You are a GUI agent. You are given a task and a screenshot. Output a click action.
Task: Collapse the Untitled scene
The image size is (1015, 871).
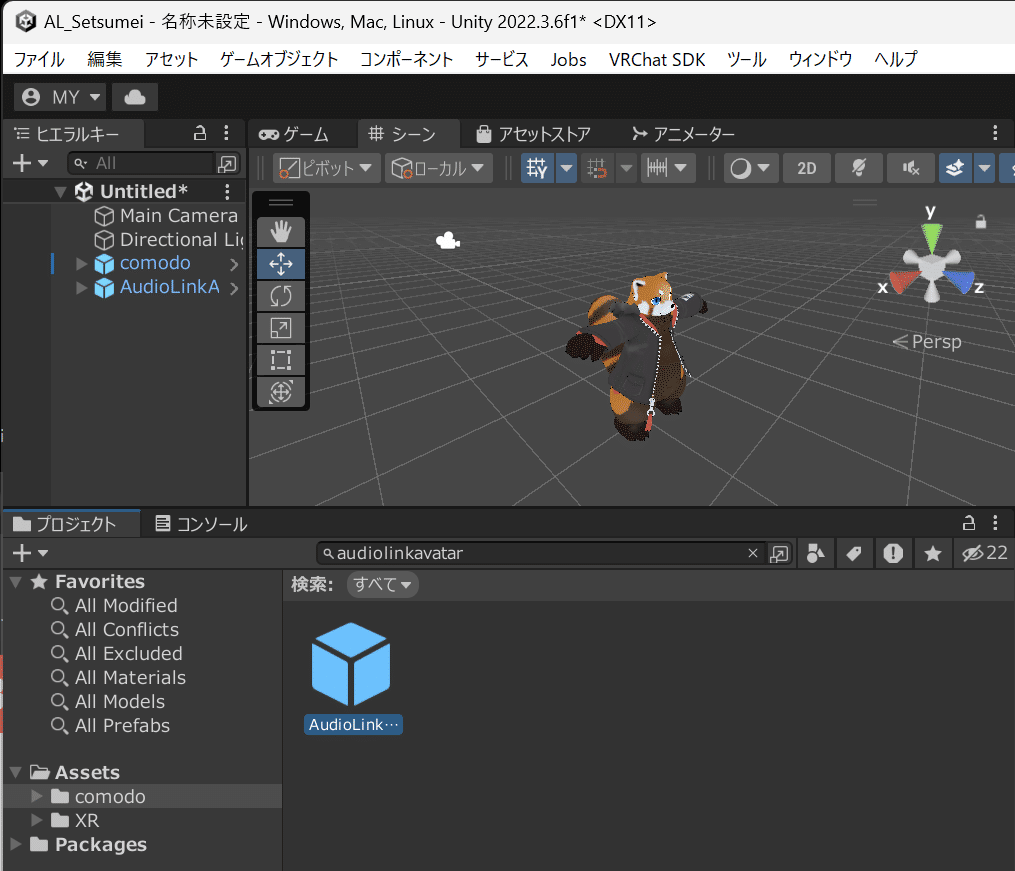[x=60, y=192]
